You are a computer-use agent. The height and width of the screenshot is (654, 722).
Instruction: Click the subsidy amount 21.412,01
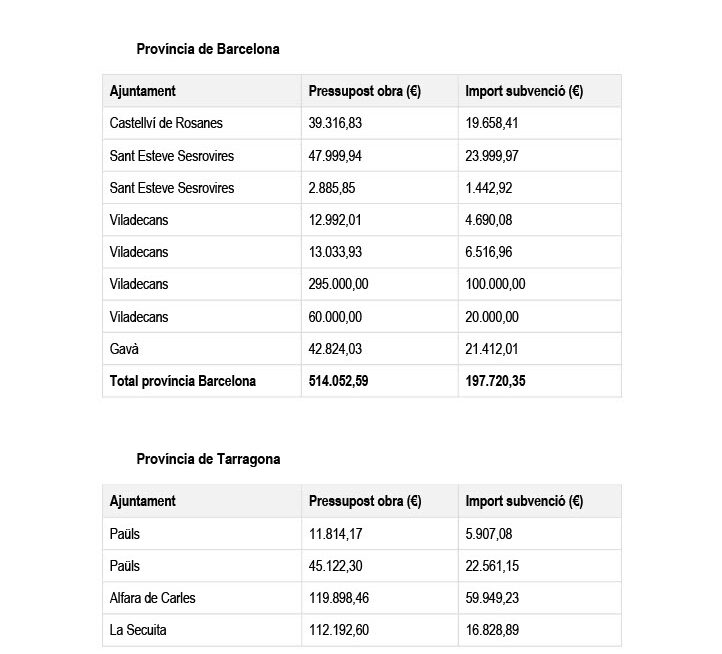(x=493, y=349)
